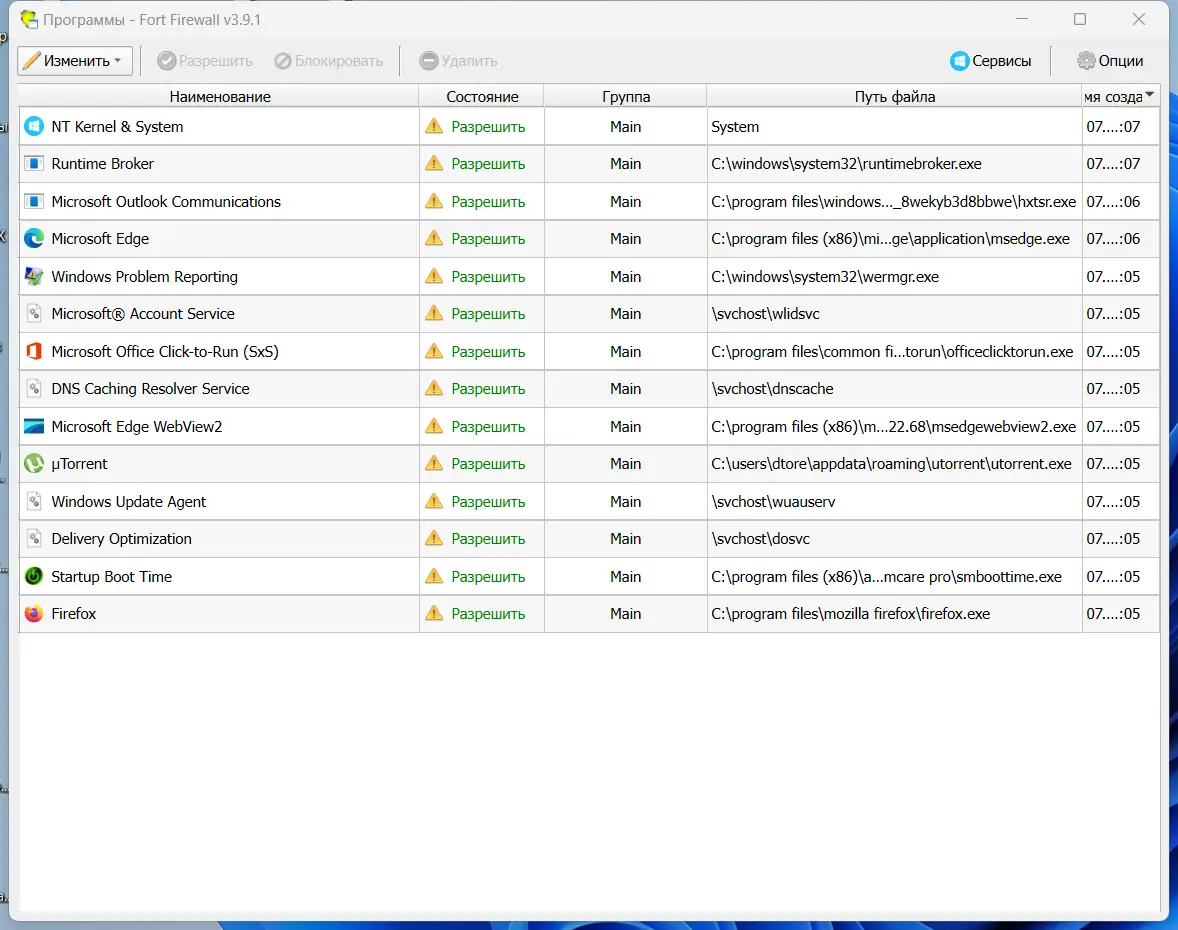Image resolution: width=1178 pixels, height=930 pixels.
Task: Click path \svchost\wuauserv
Action: point(773,501)
